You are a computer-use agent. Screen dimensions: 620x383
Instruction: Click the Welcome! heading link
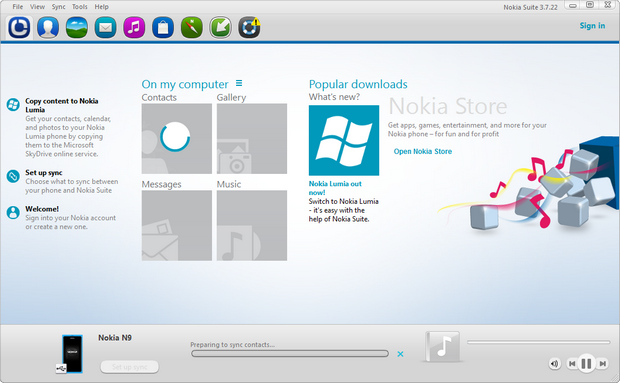(42, 209)
